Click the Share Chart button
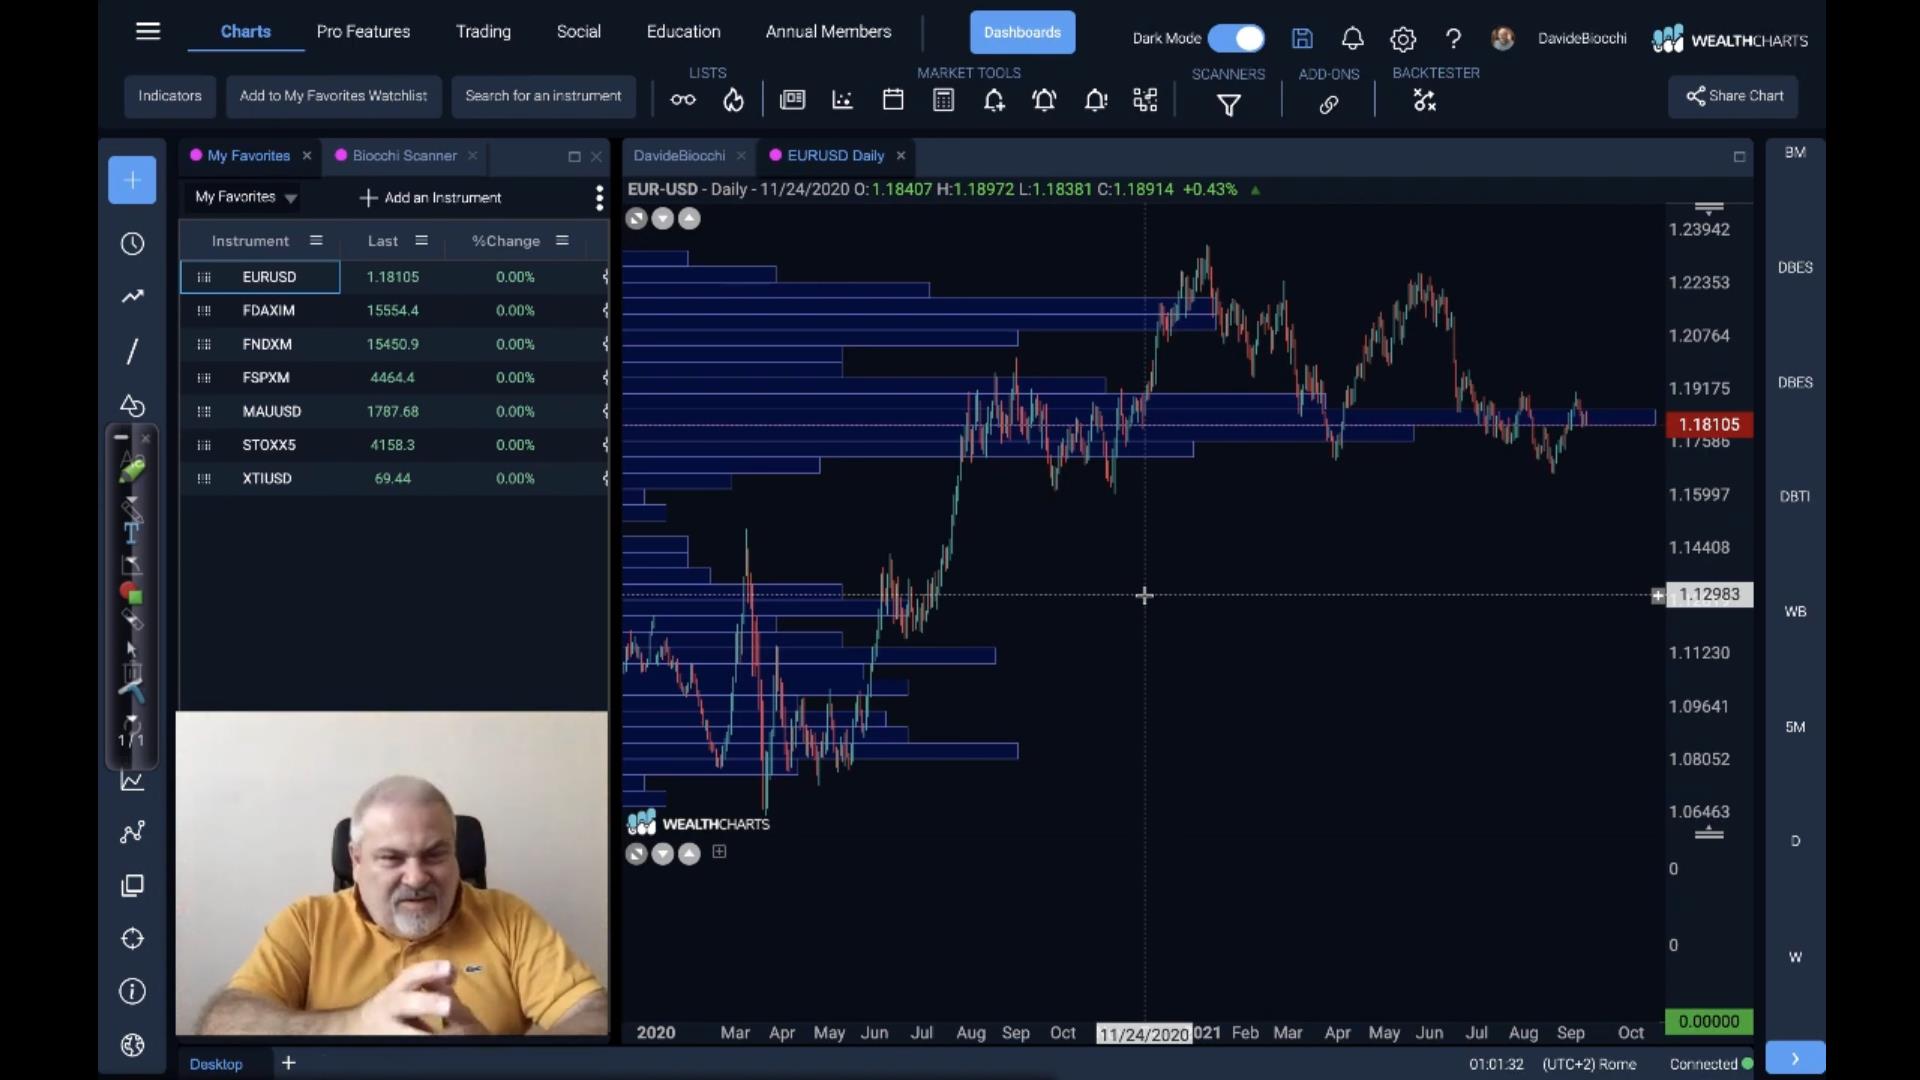 [1733, 96]
